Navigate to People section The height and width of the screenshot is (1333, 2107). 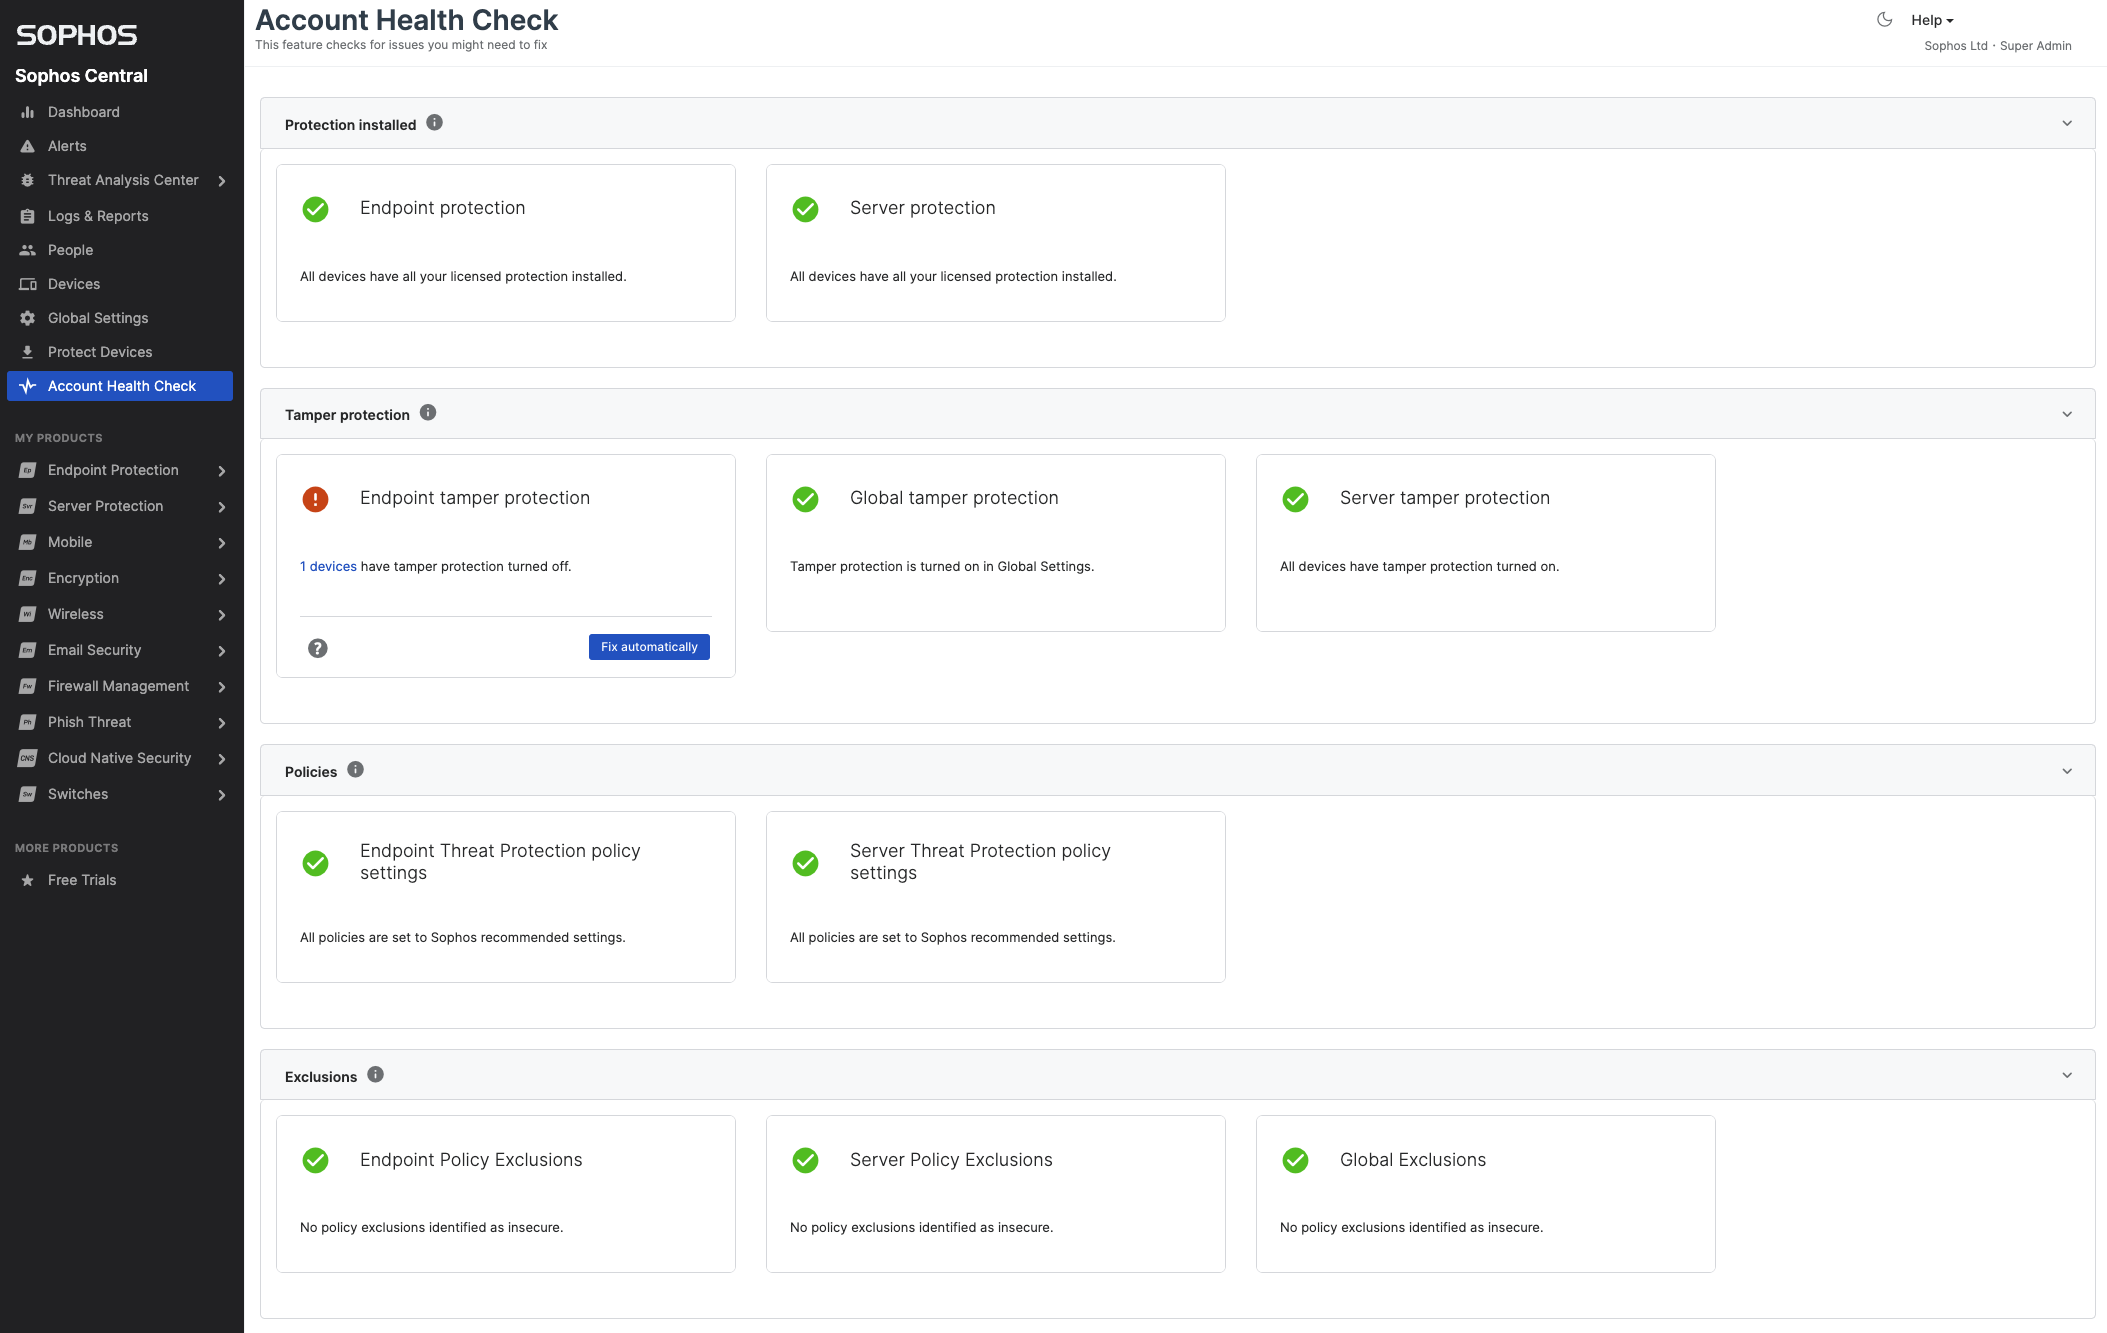[70, 250]
